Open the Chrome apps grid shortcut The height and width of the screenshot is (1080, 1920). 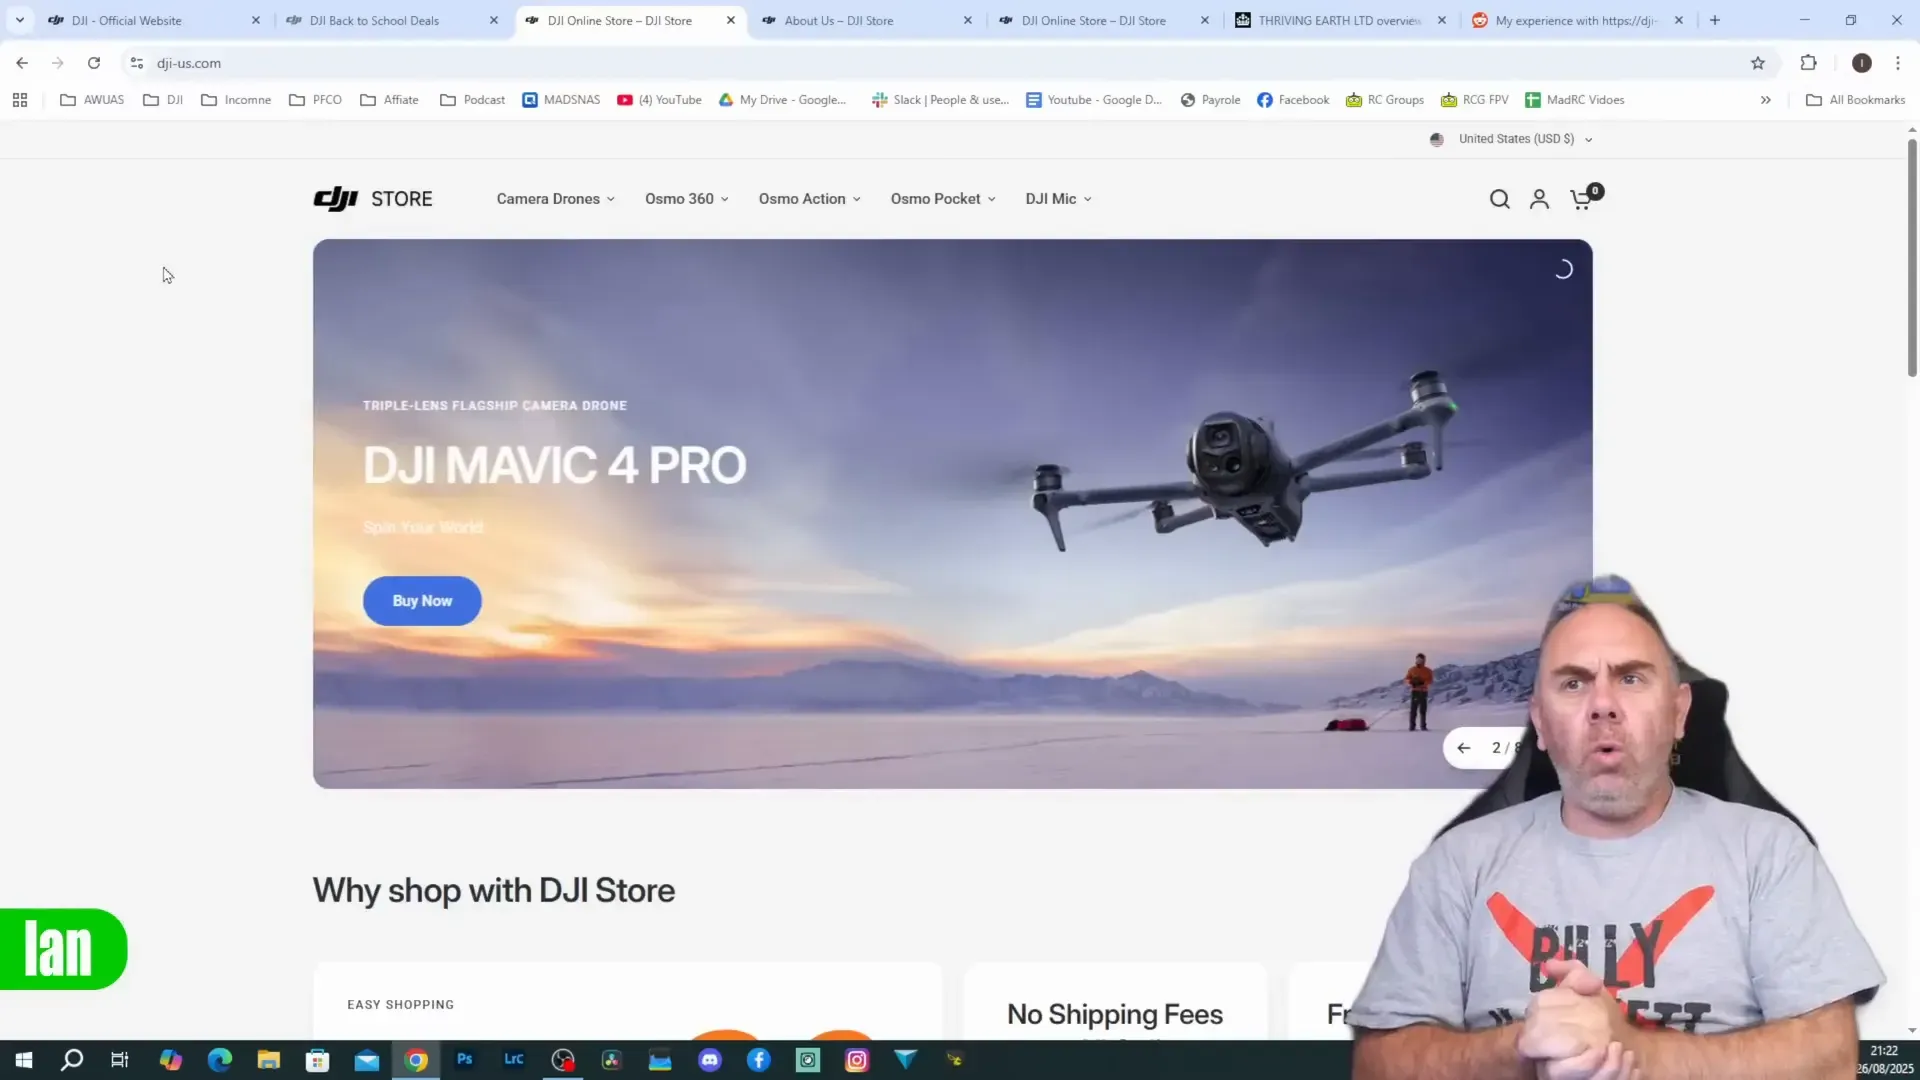pos(20,100)
